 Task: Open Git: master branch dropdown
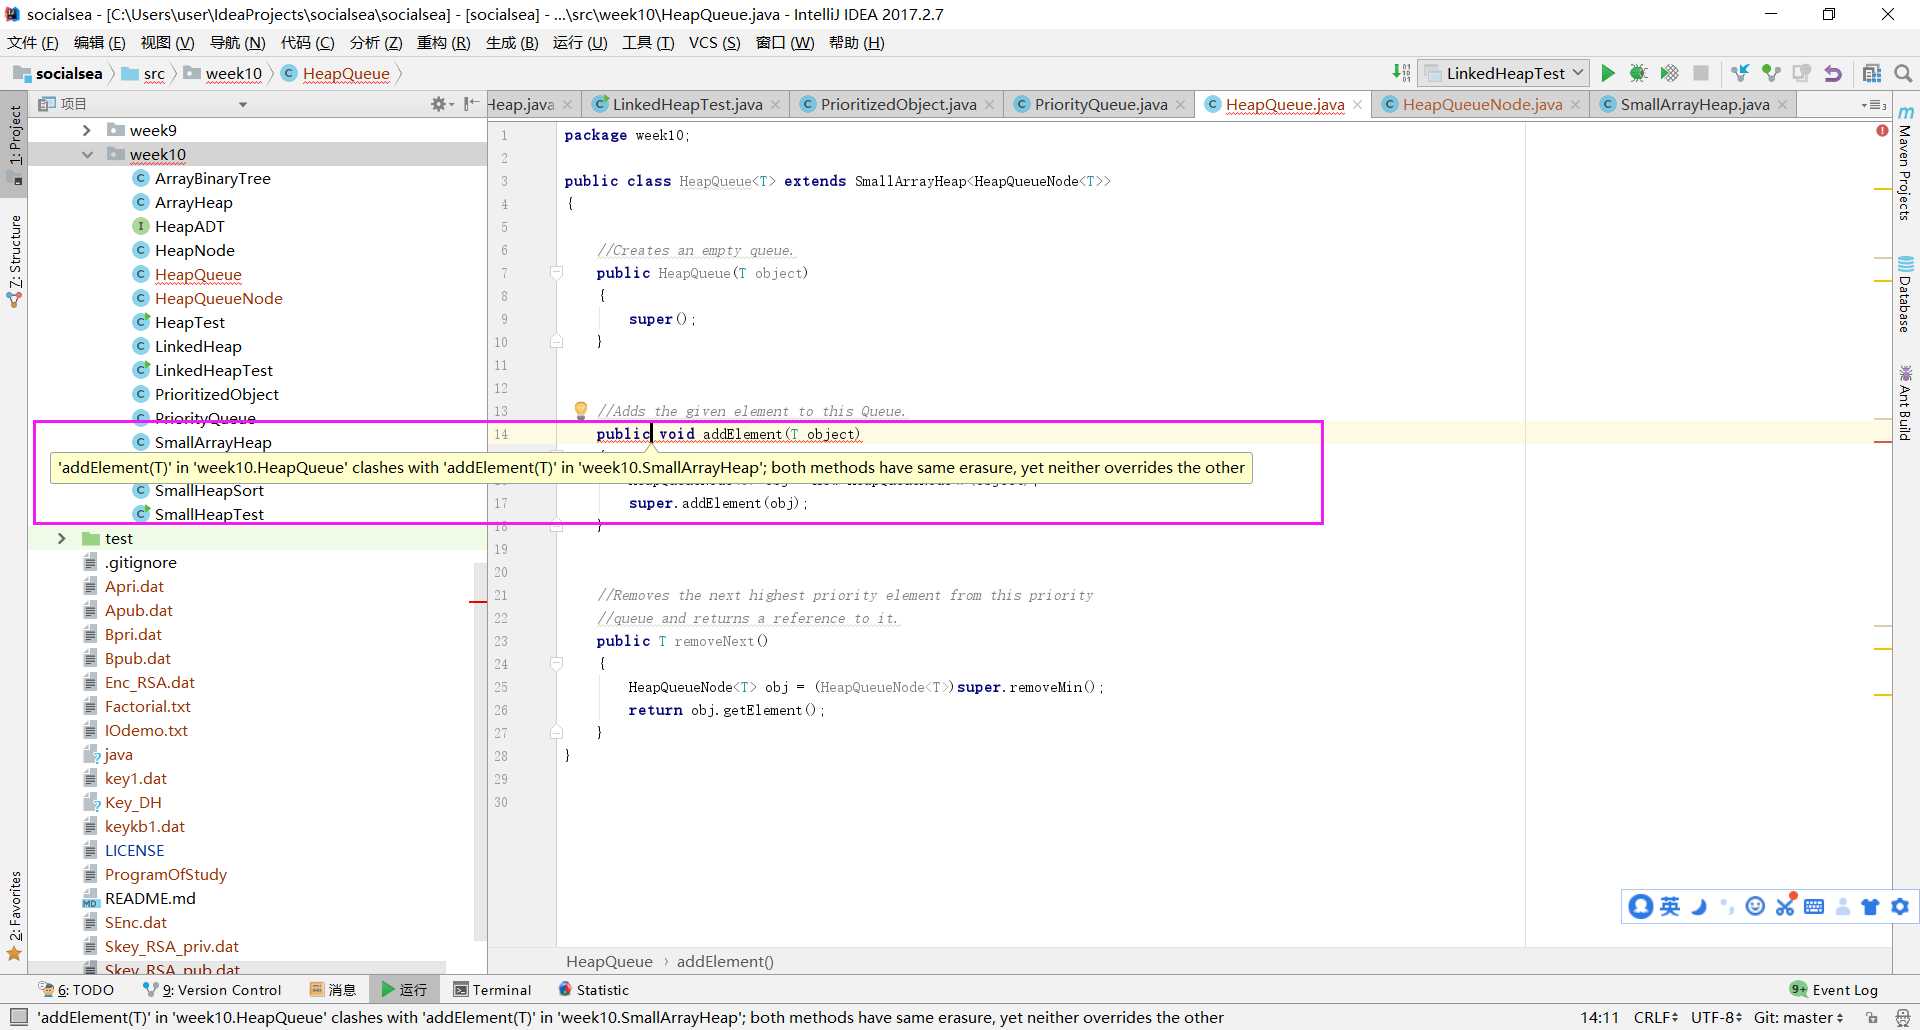(1798, 1017)
